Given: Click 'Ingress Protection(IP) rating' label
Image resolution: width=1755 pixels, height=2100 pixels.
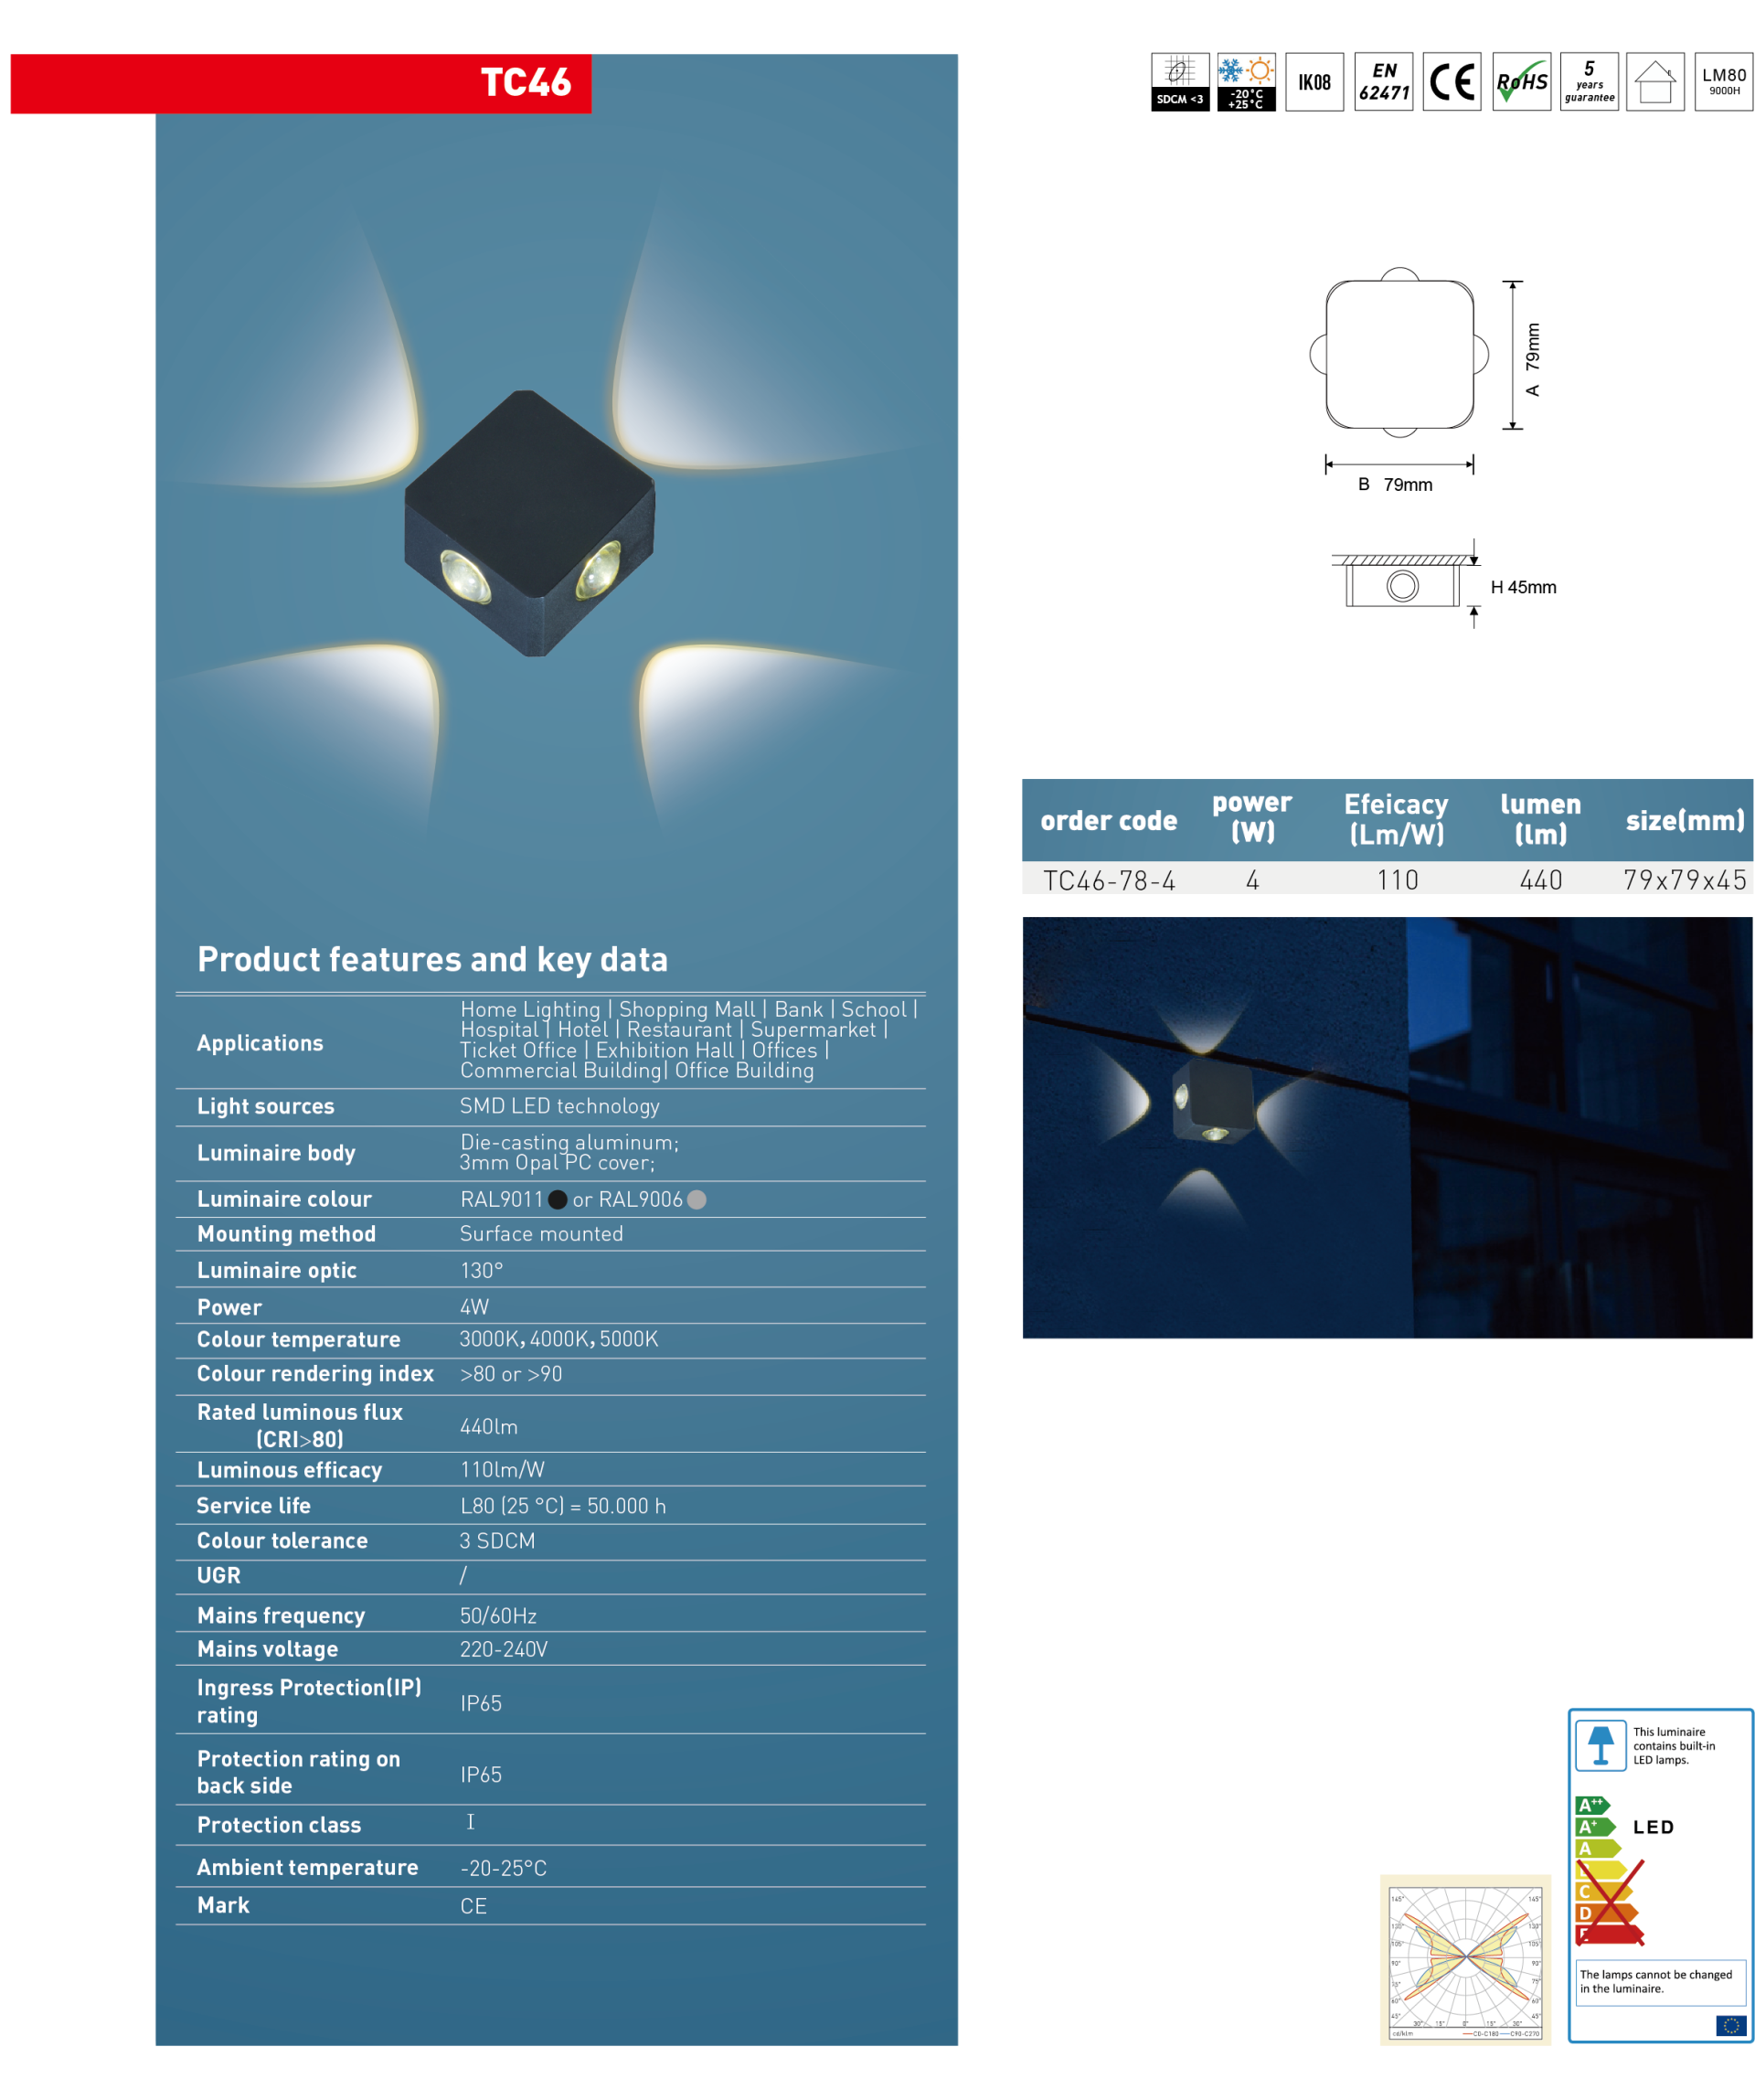Looking at the screenshot, I should pos(309,1701).
